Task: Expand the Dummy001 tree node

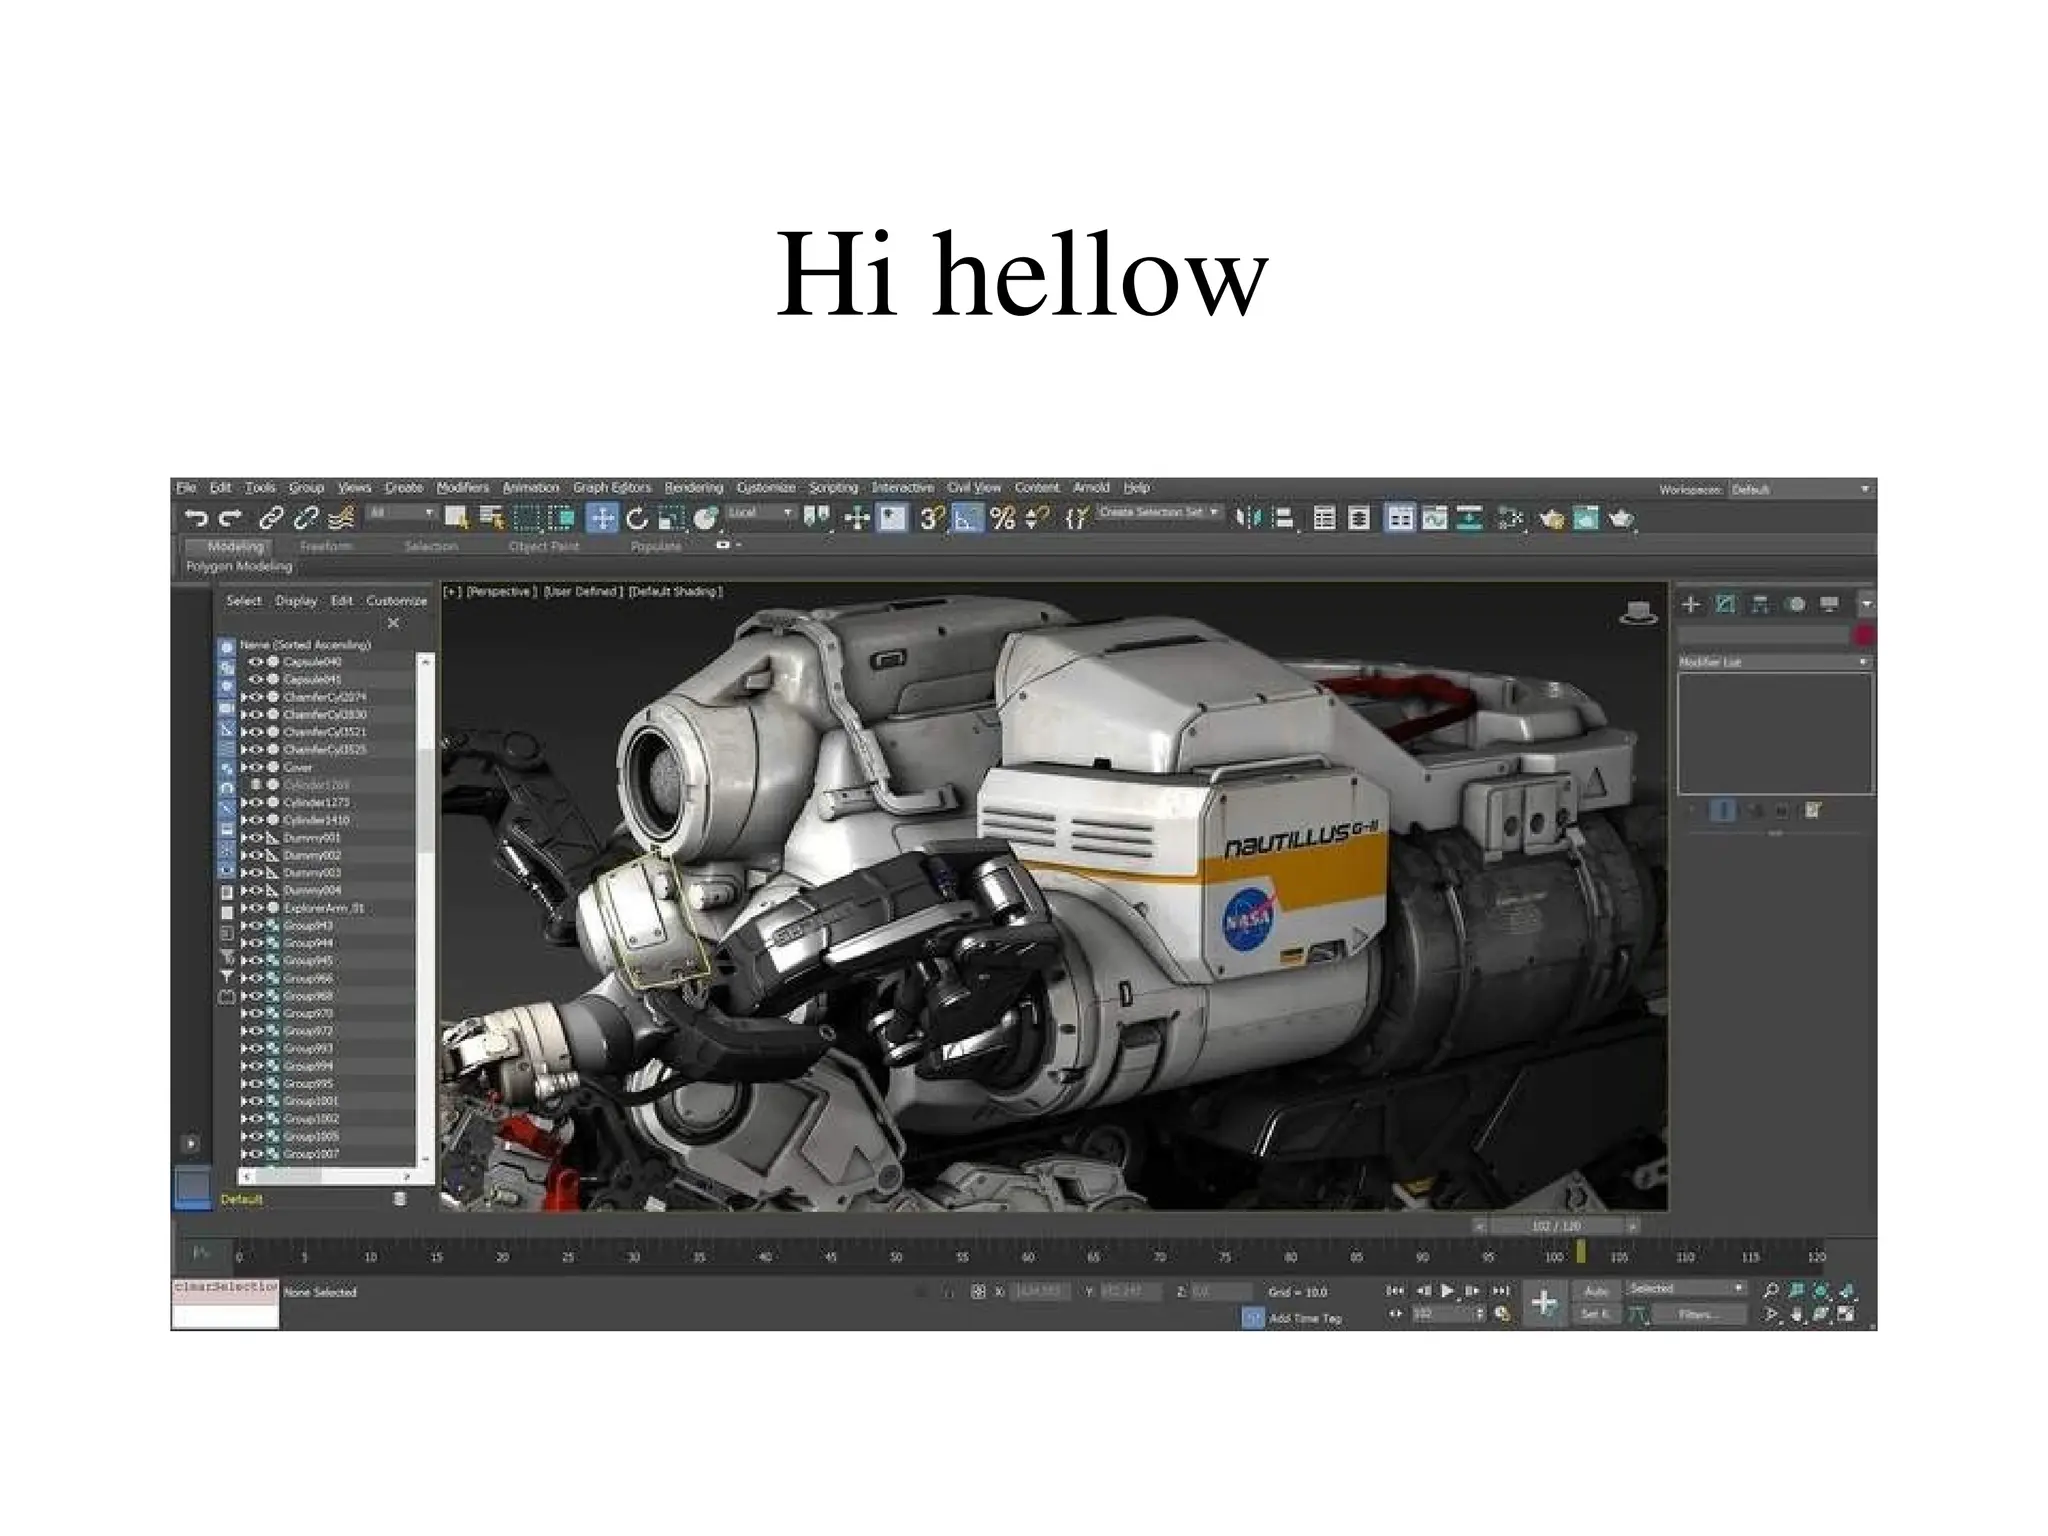Action: [x=245, y=838]
